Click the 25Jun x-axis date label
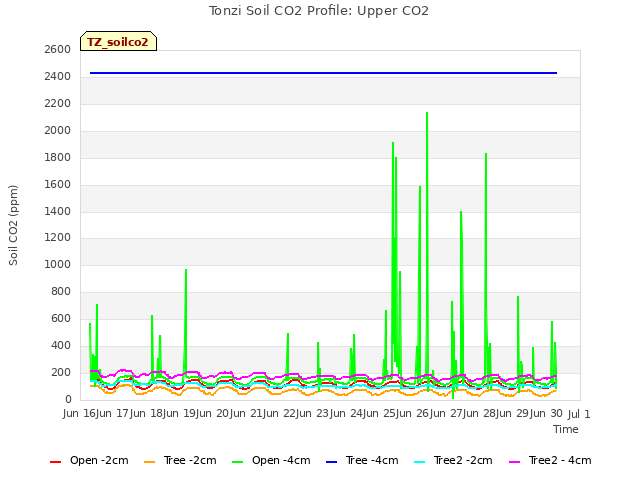The height and width of the screenshot is (480, 640). (x=398, y=413)
